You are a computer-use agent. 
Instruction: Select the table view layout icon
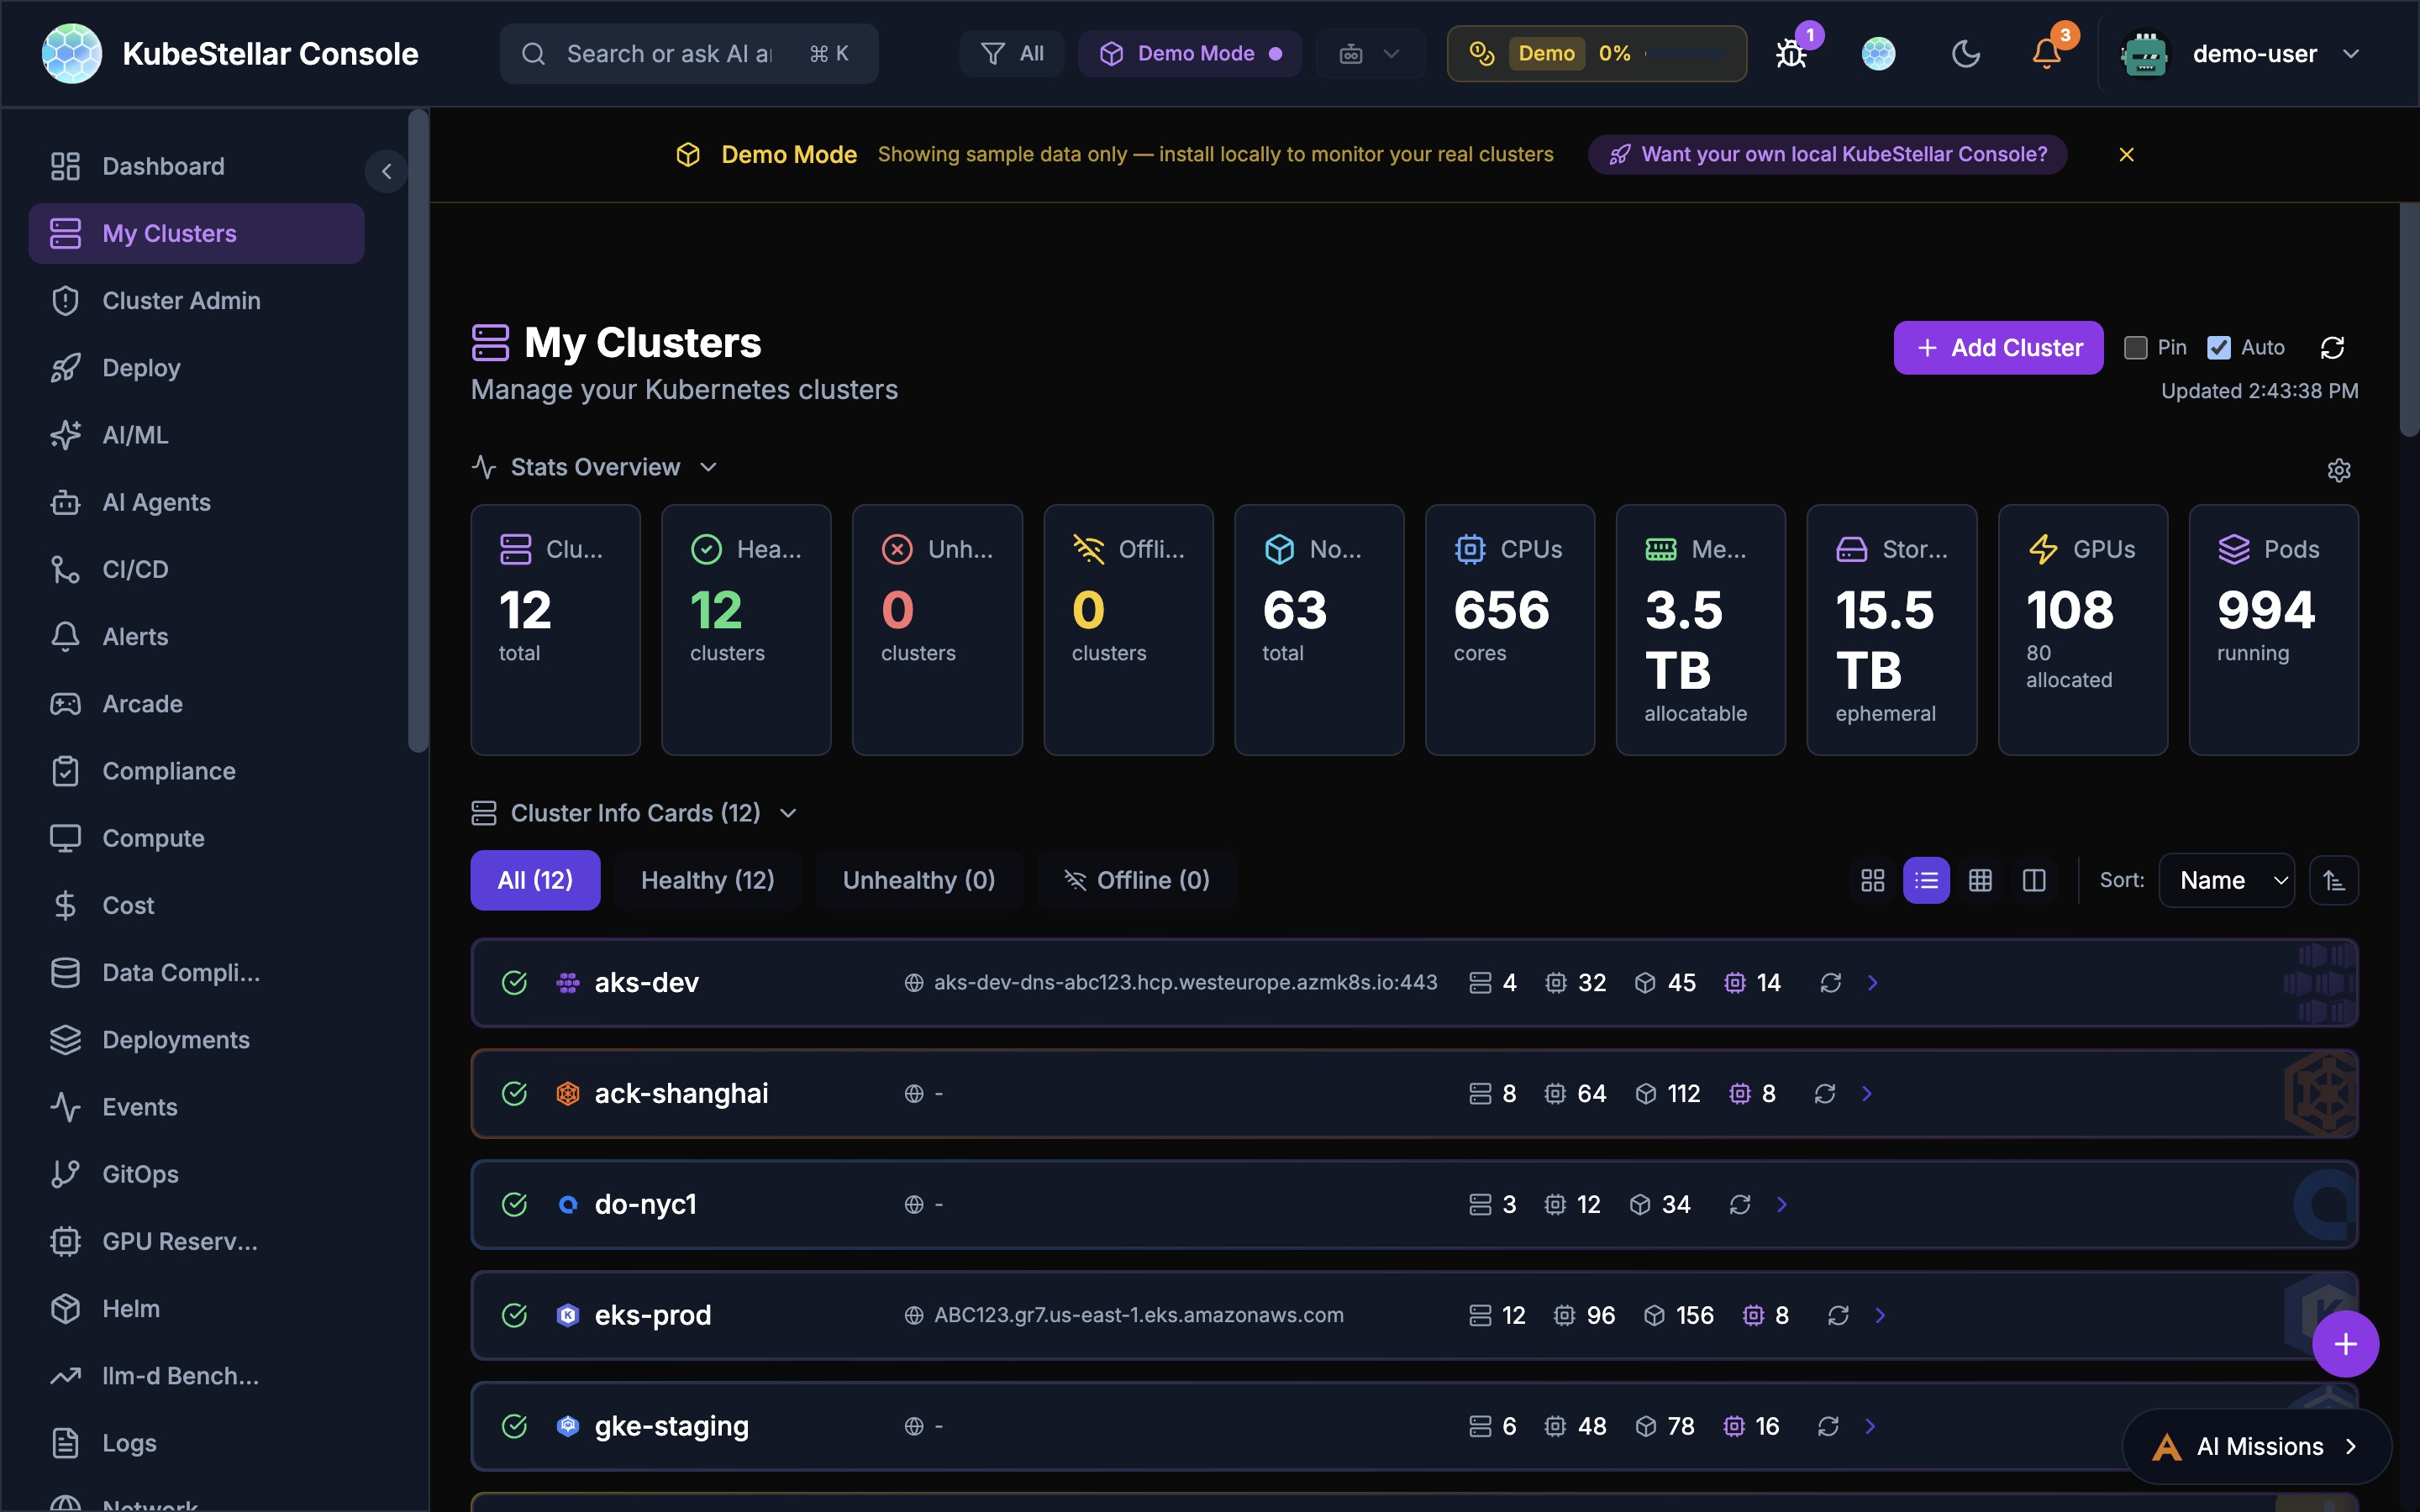pyautogui.click(x=1980, y=880)
